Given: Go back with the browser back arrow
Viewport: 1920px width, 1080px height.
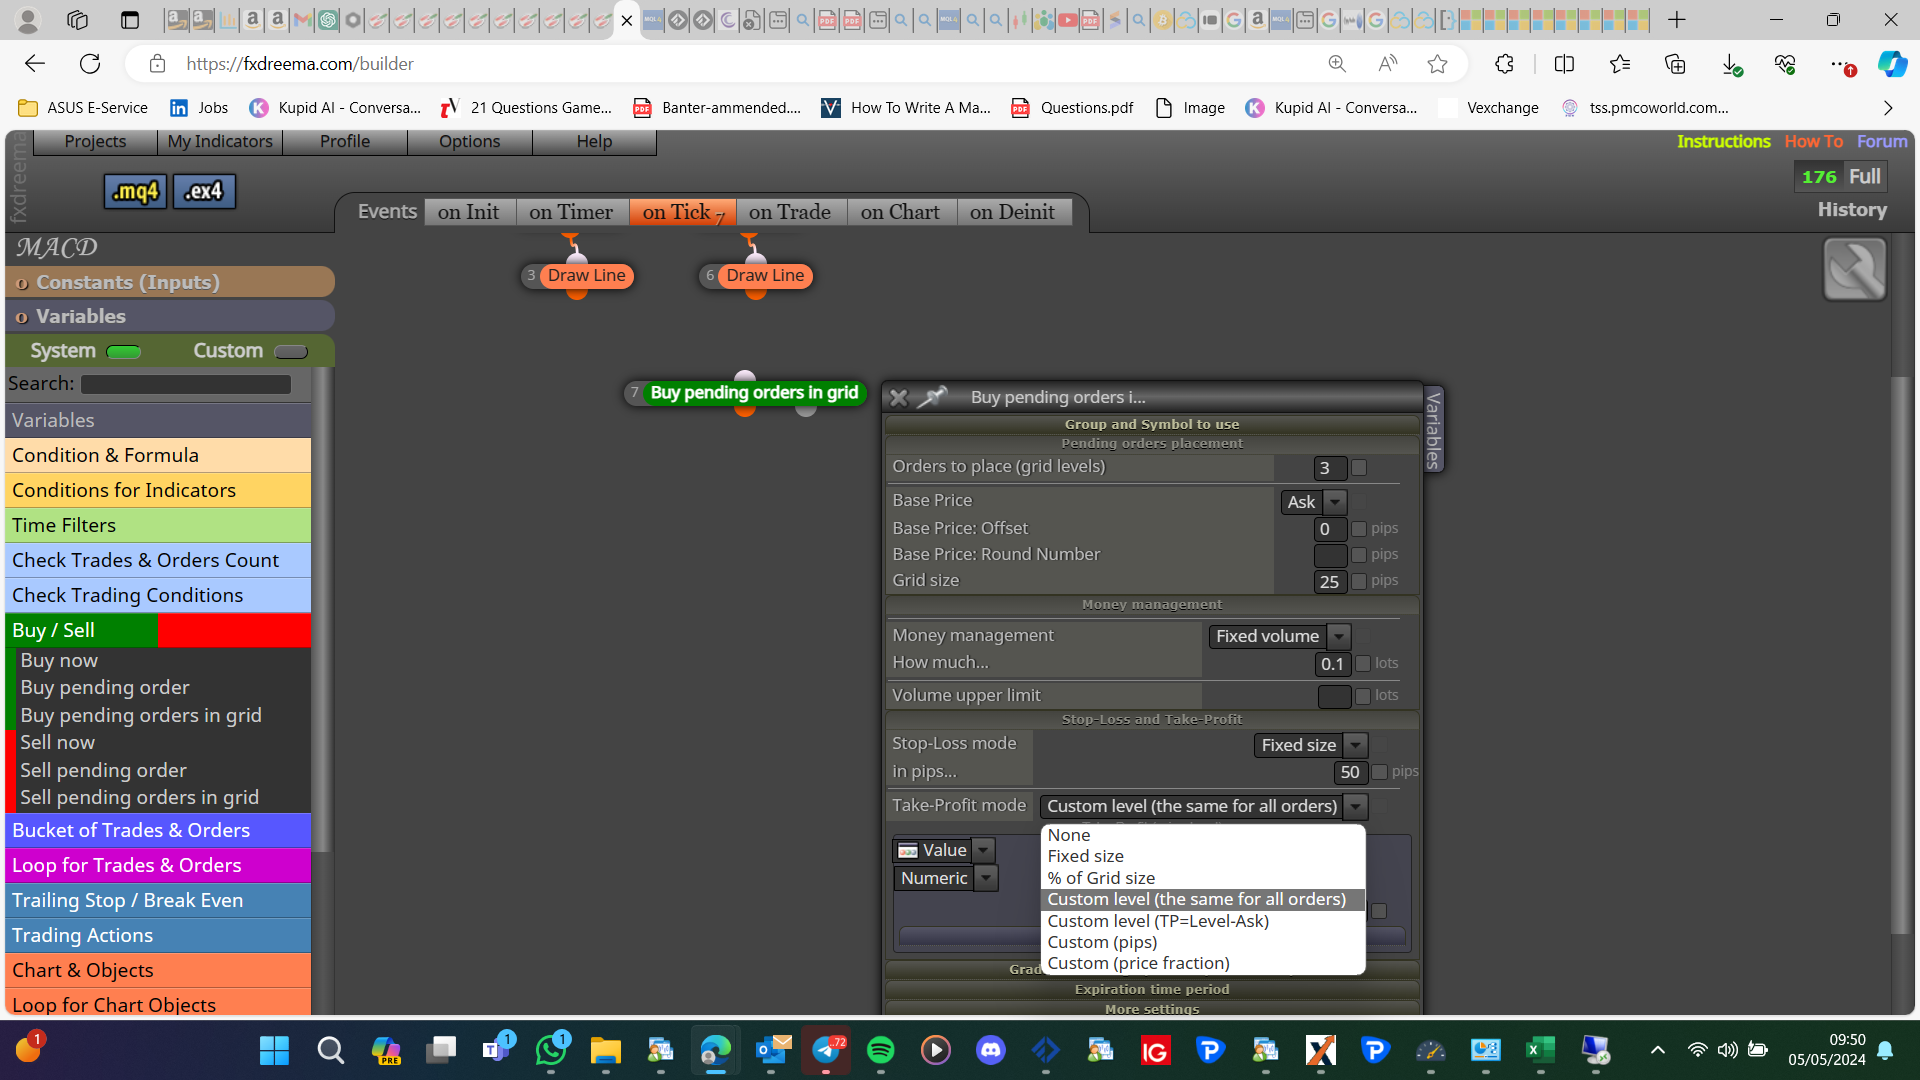Looking at the screenshot, I should pos(35,64).
